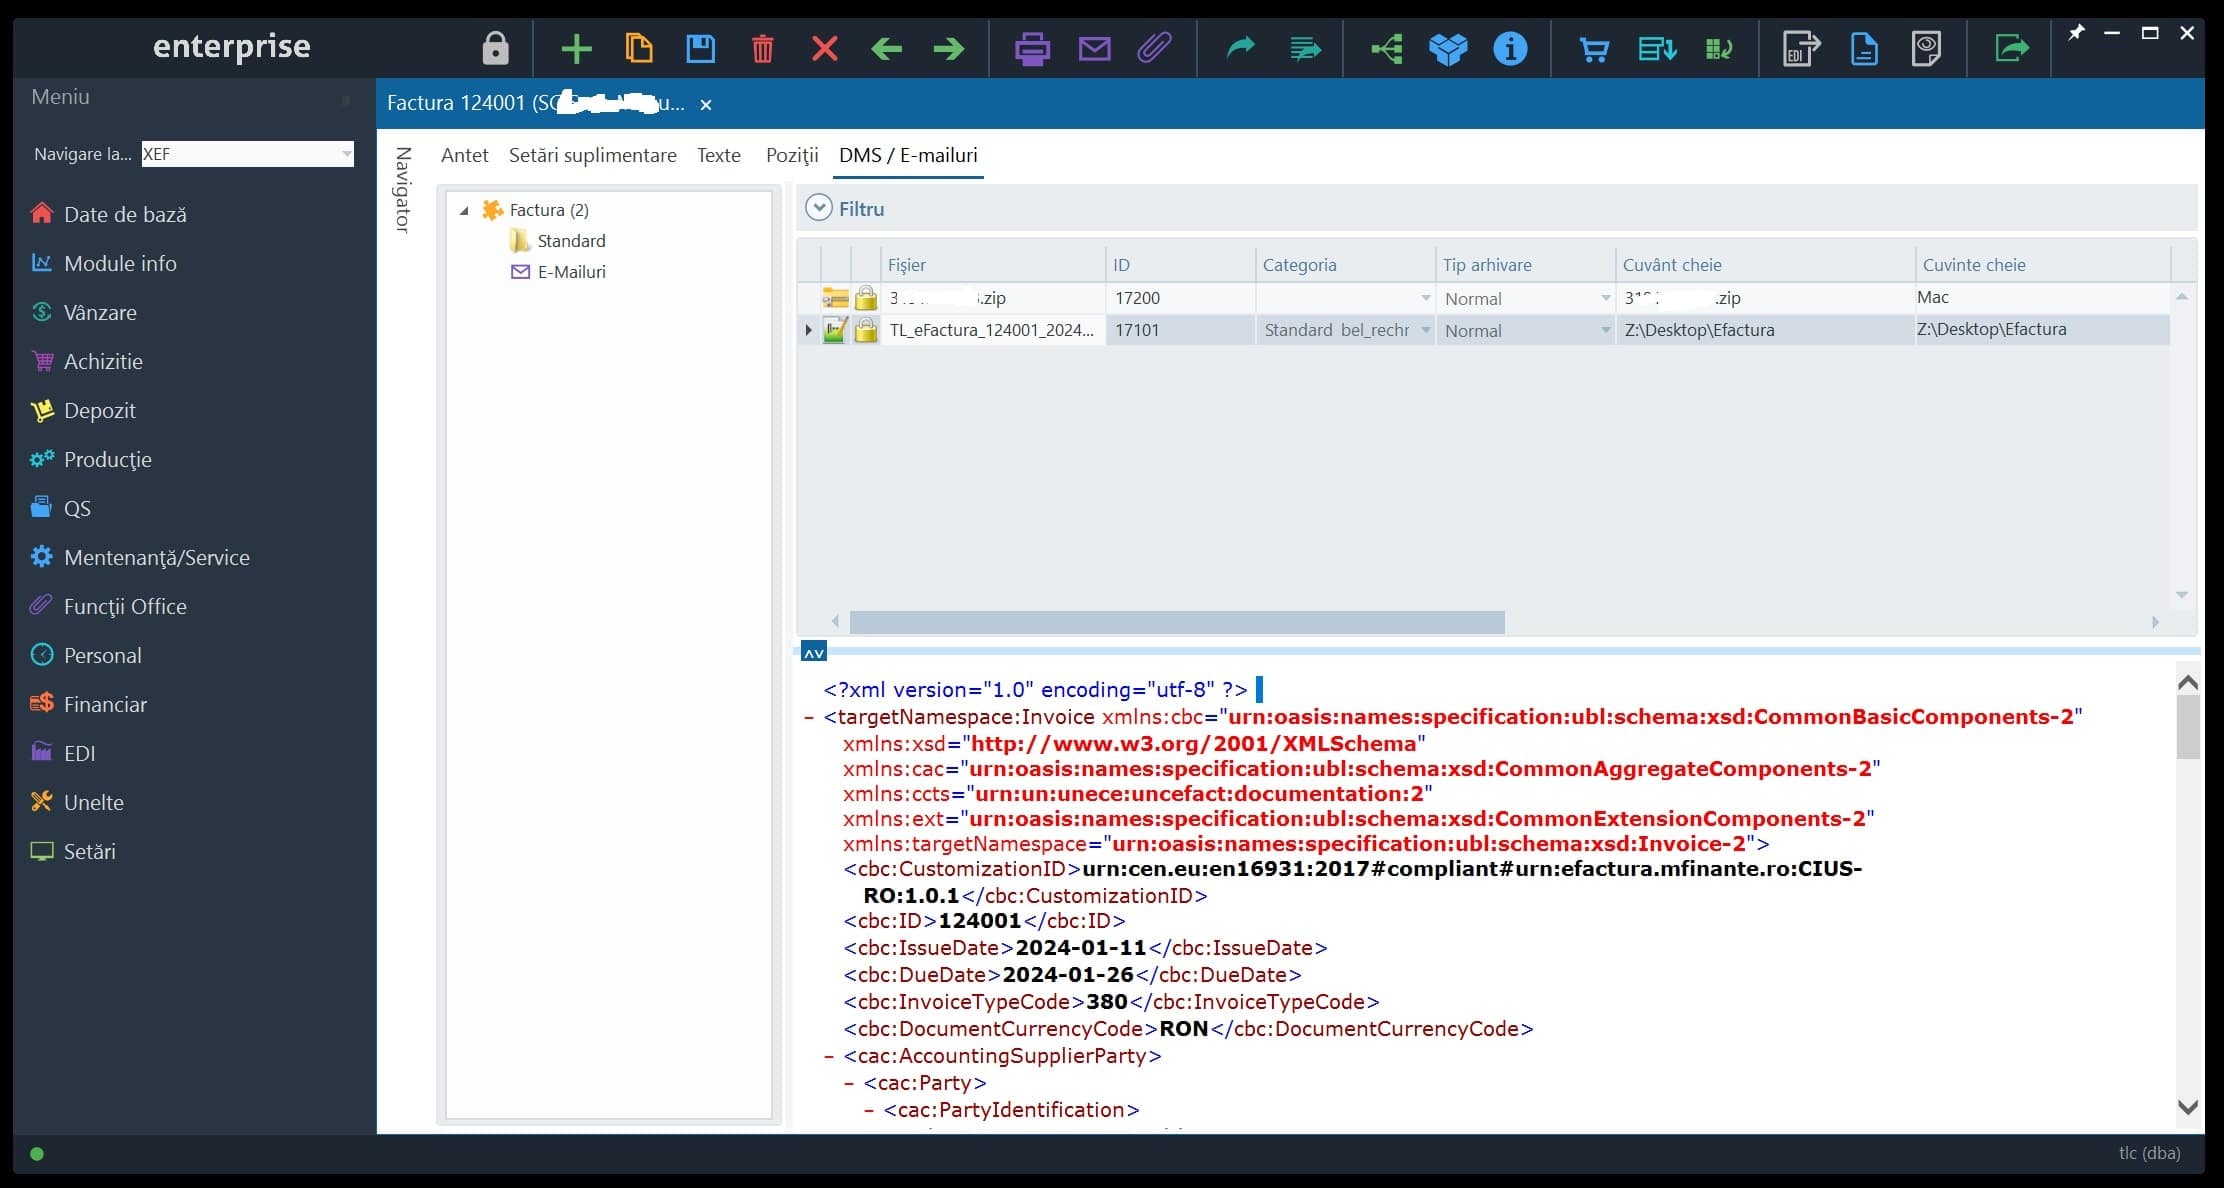Click the paperclip Attachment icon
Viewport: 2224px width, 1188px height.
[1155, 47]
